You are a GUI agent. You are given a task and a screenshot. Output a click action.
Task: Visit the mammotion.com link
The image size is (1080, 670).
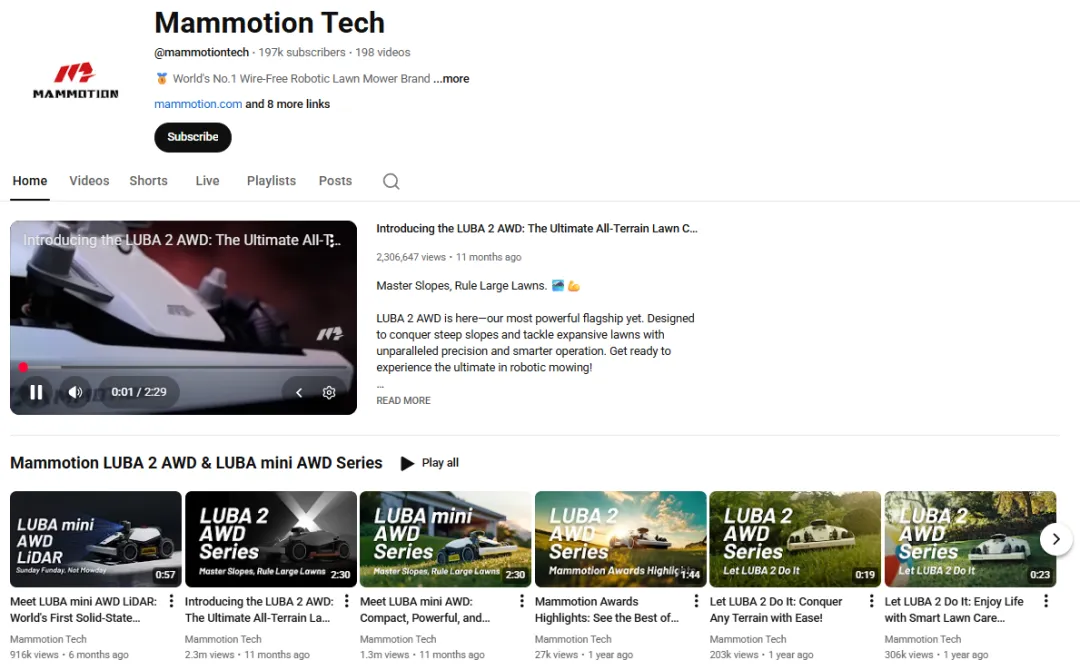[x=198, y=104]
